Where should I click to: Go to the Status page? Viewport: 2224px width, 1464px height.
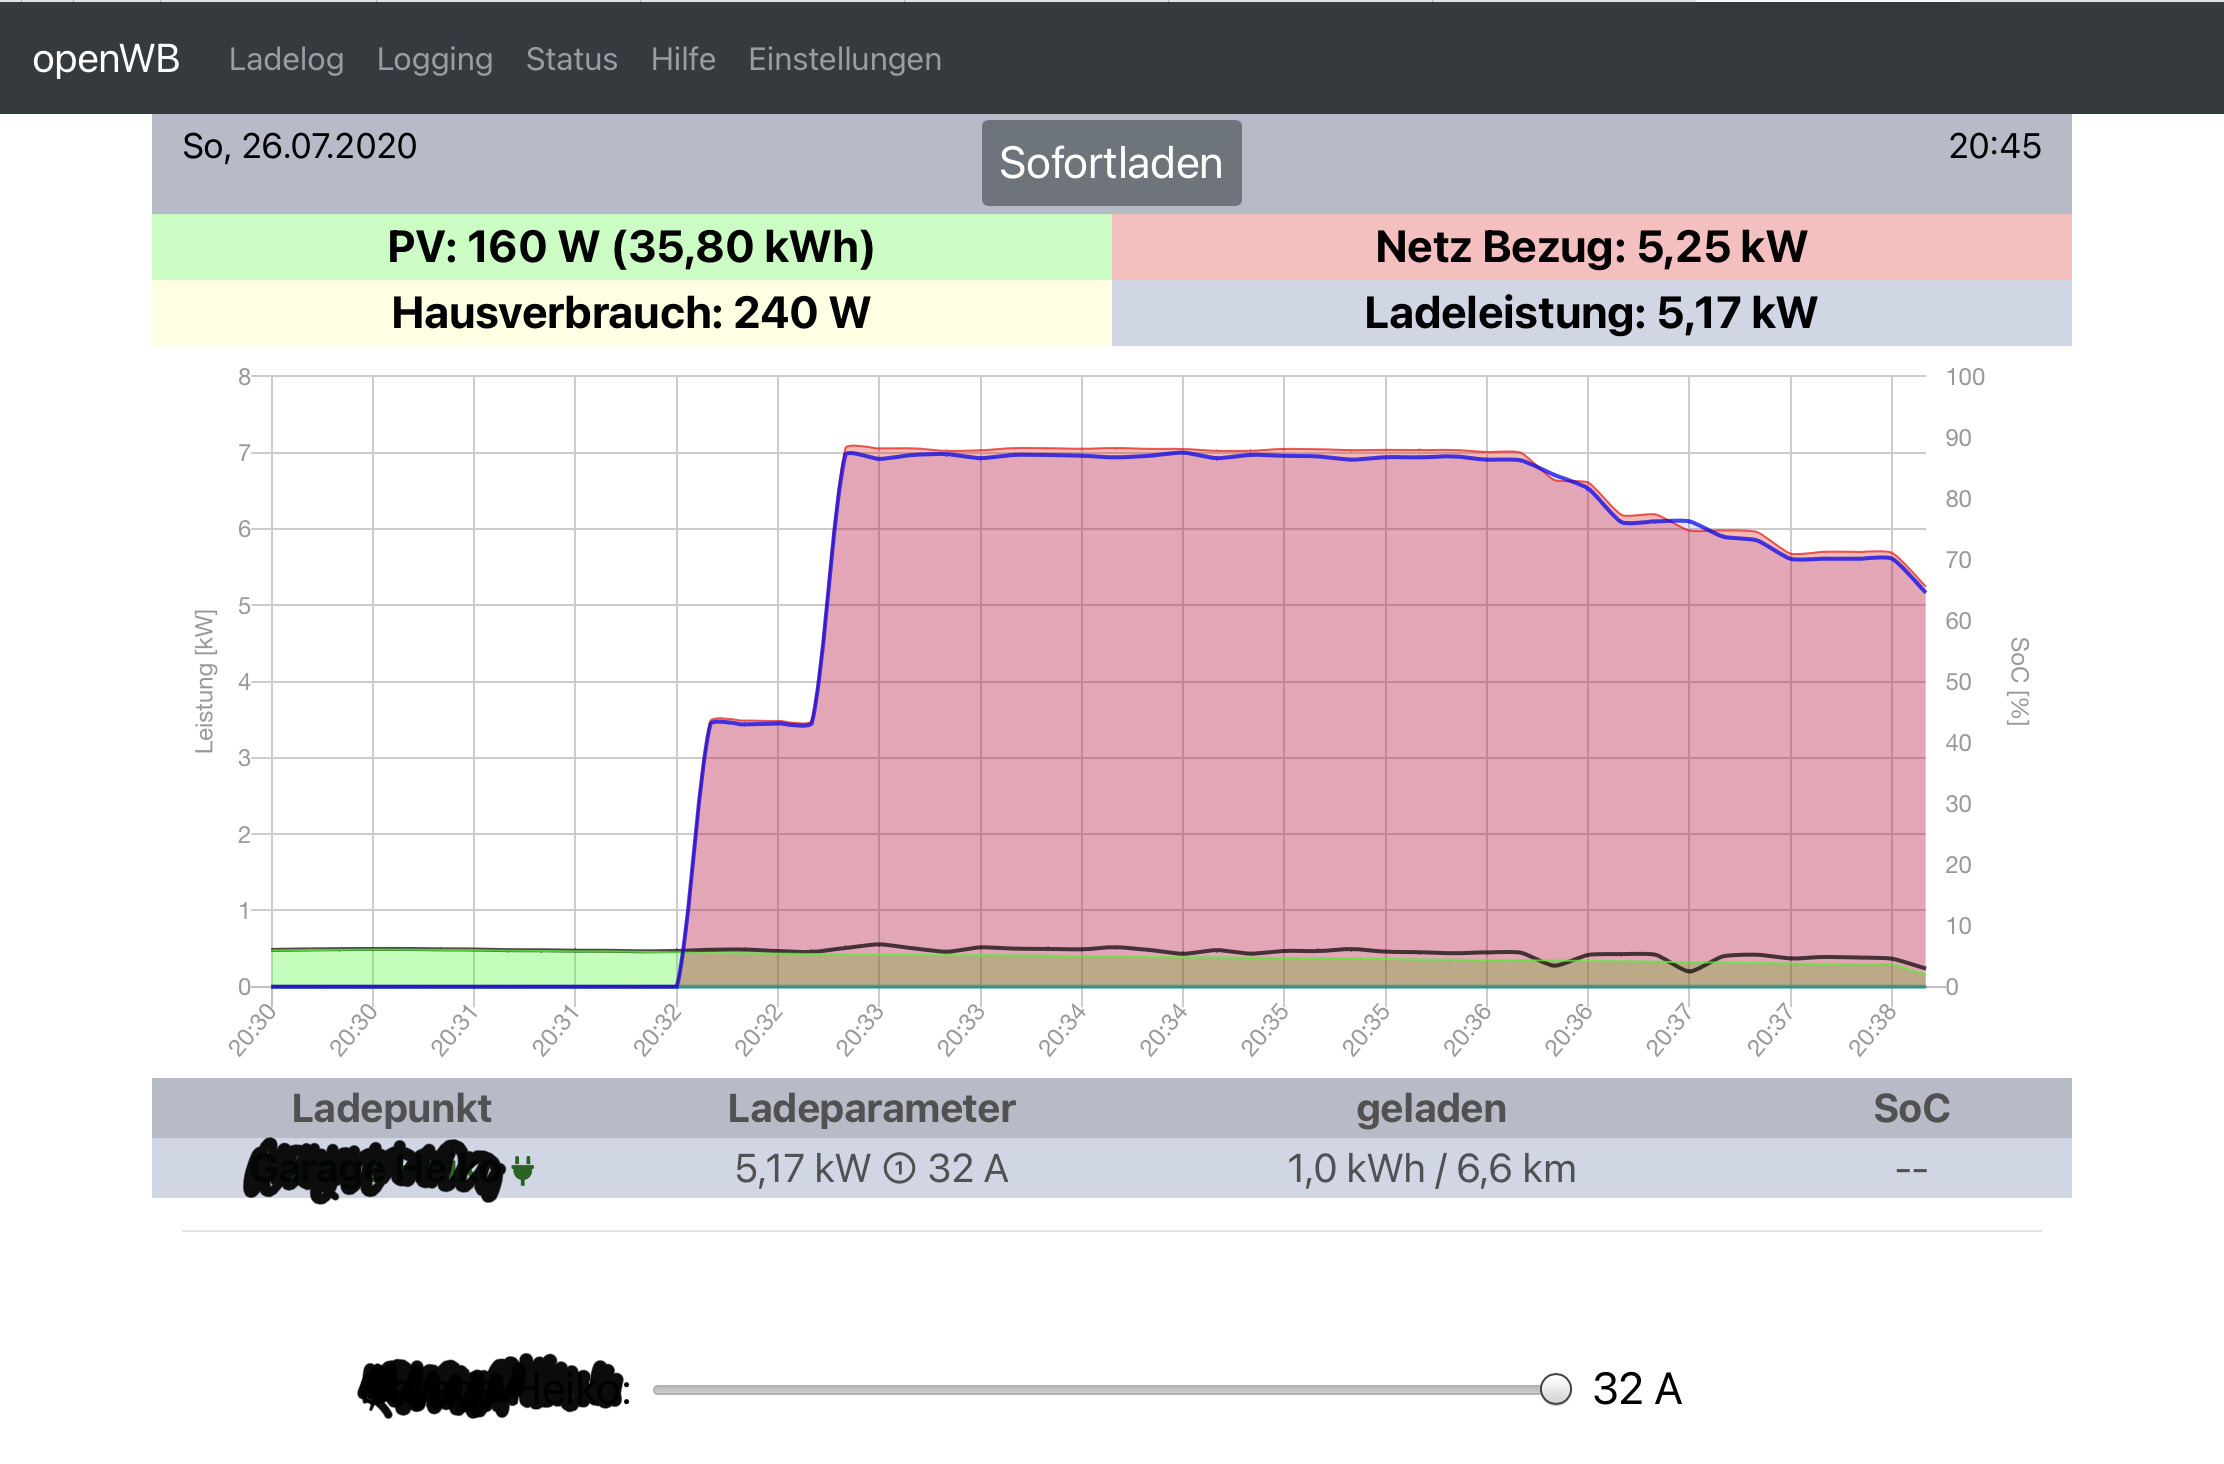point(571,59)
